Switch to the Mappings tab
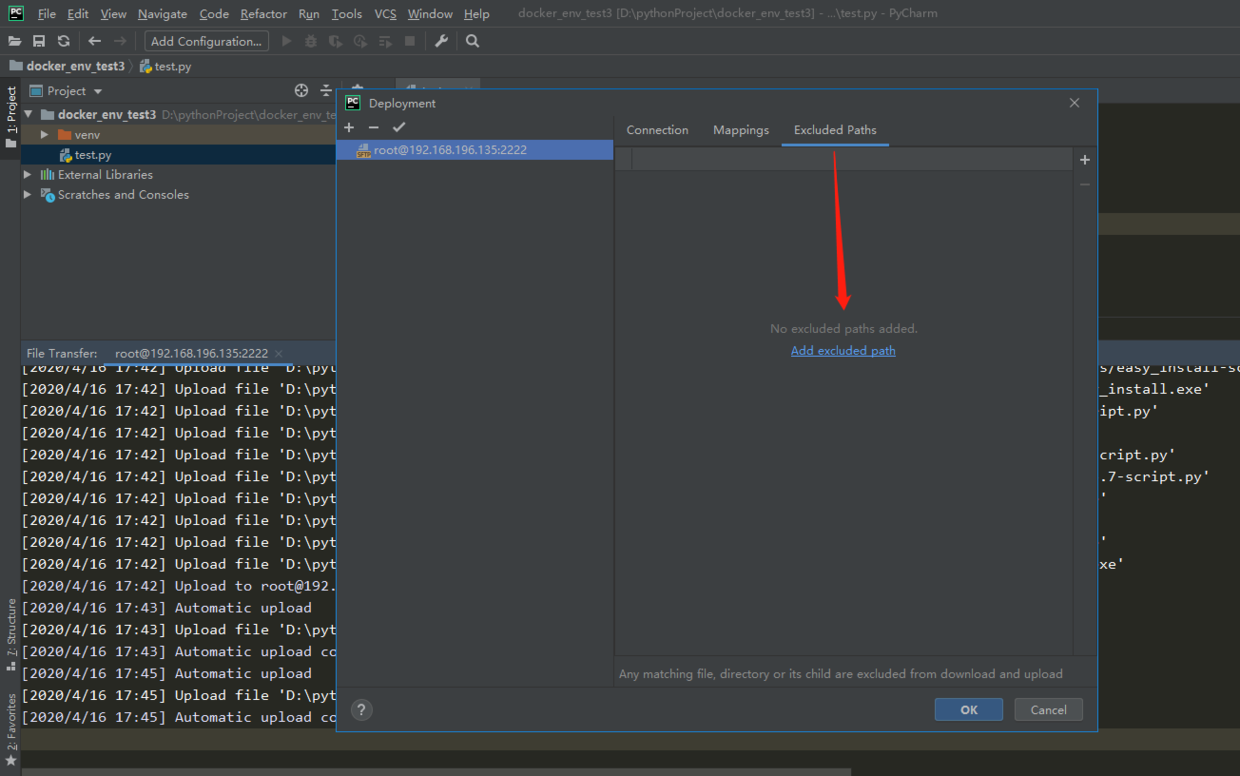This screenshot has width=1240, height=776. [741, 130]
